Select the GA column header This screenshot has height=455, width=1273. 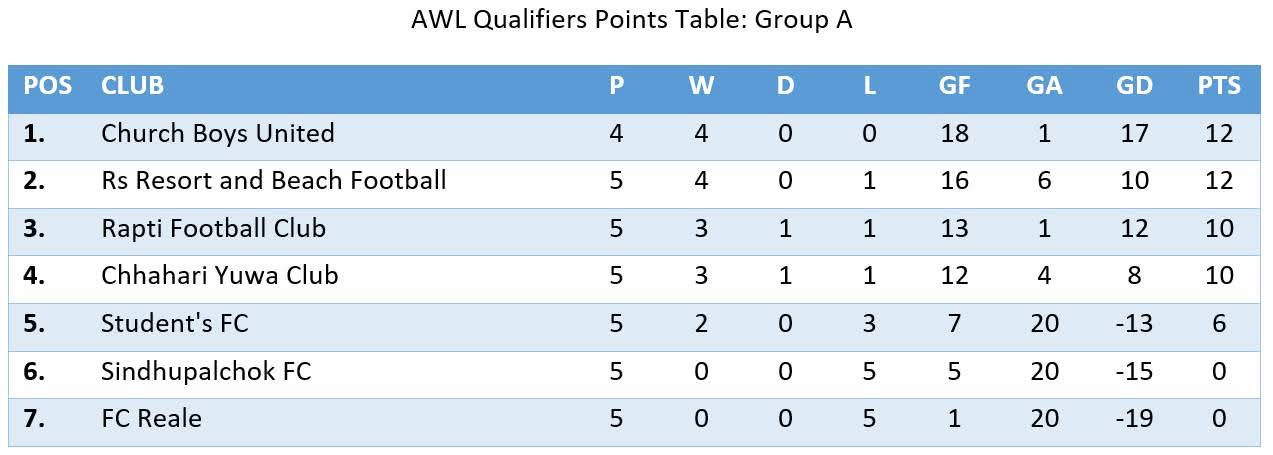point(1044,86)
